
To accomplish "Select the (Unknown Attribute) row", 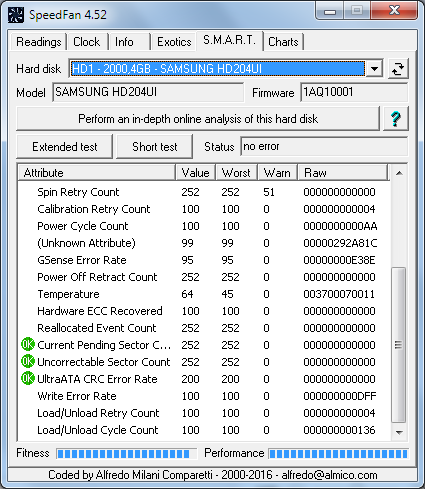I will (204, 243).
